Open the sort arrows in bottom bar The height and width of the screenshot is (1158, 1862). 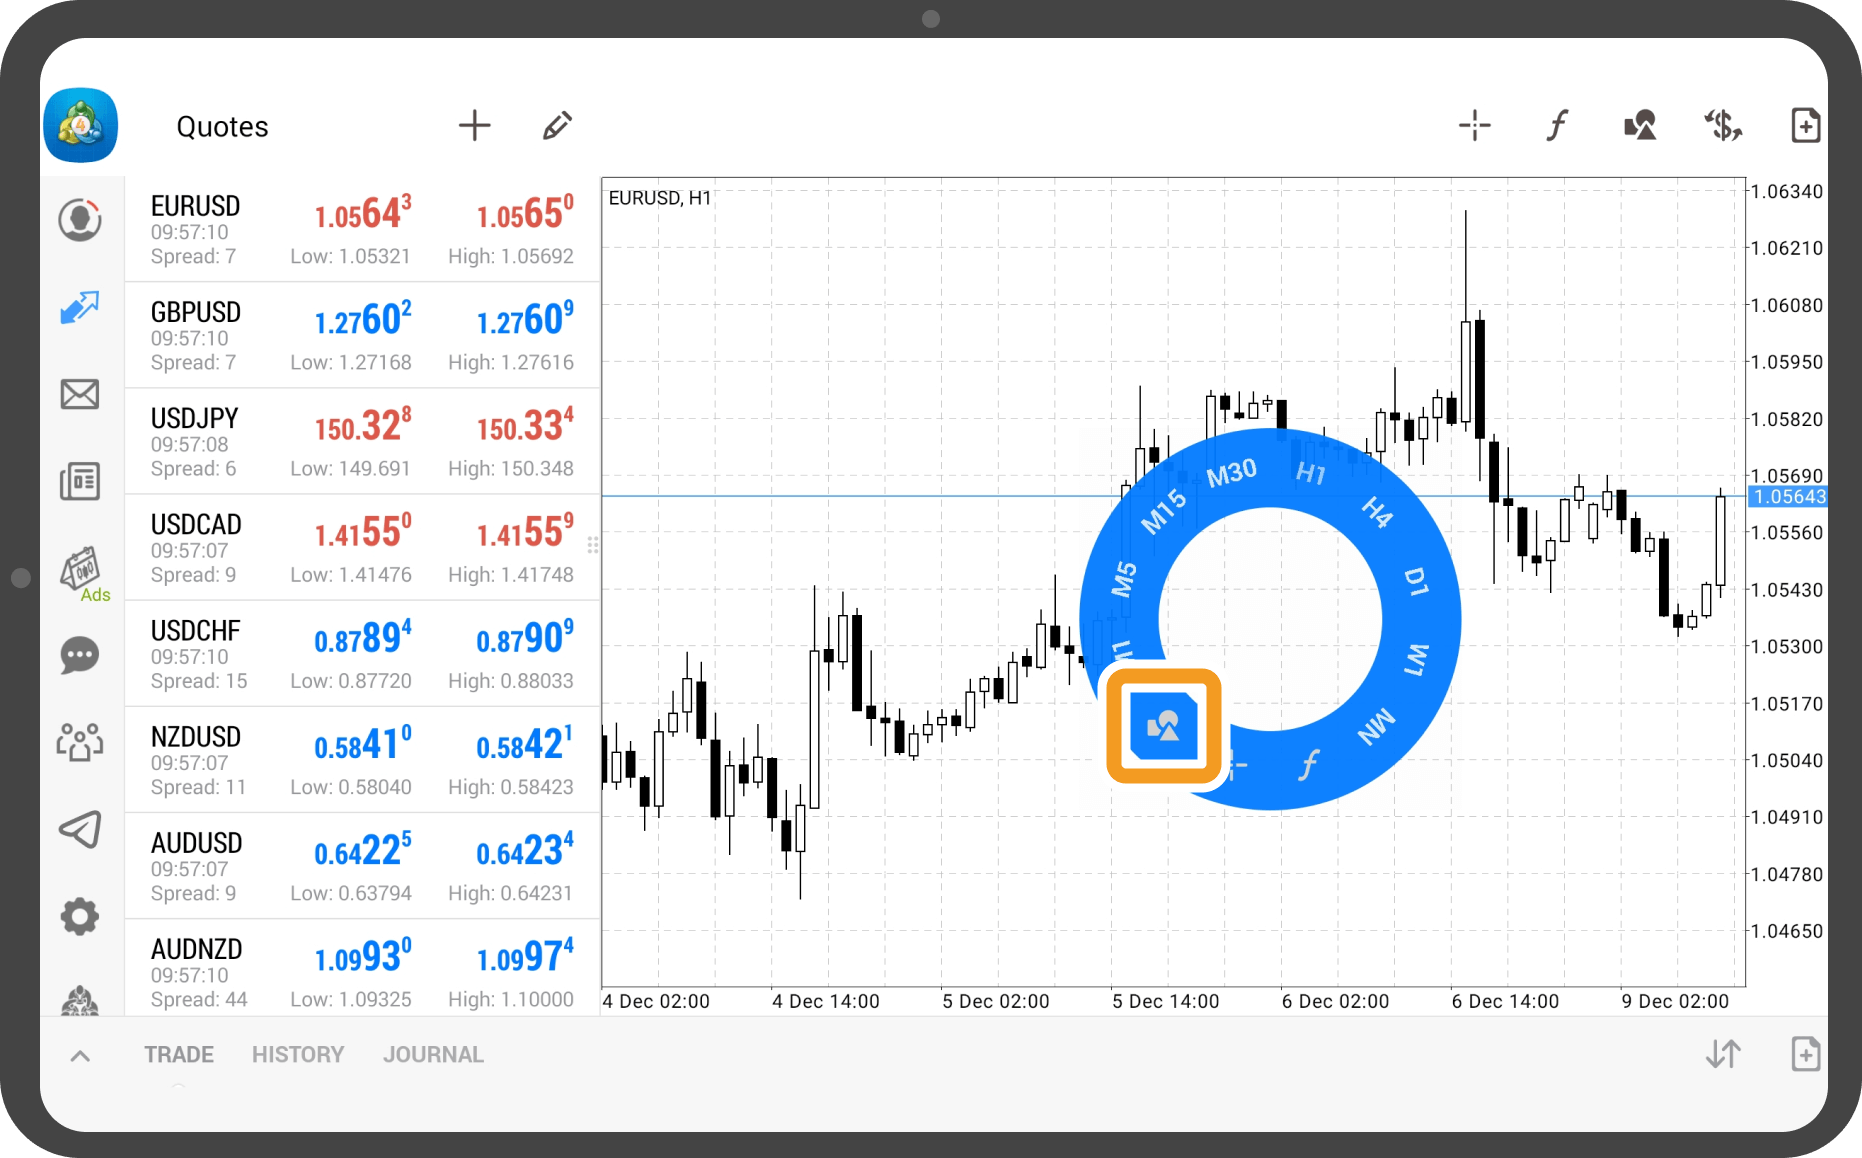point(1723,1054)
